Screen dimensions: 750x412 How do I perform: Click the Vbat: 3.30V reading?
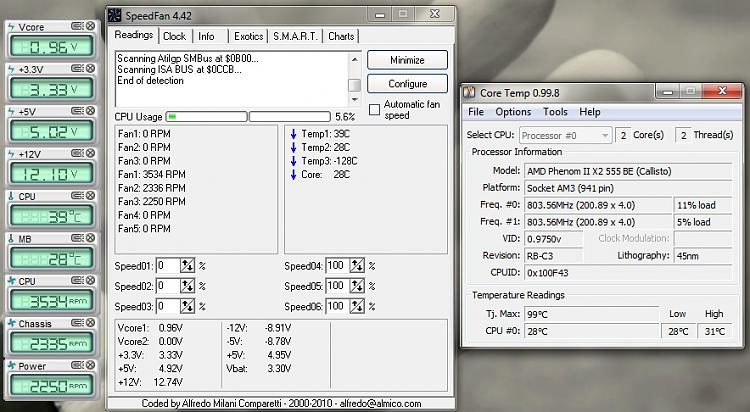click(x=259, y=369)
